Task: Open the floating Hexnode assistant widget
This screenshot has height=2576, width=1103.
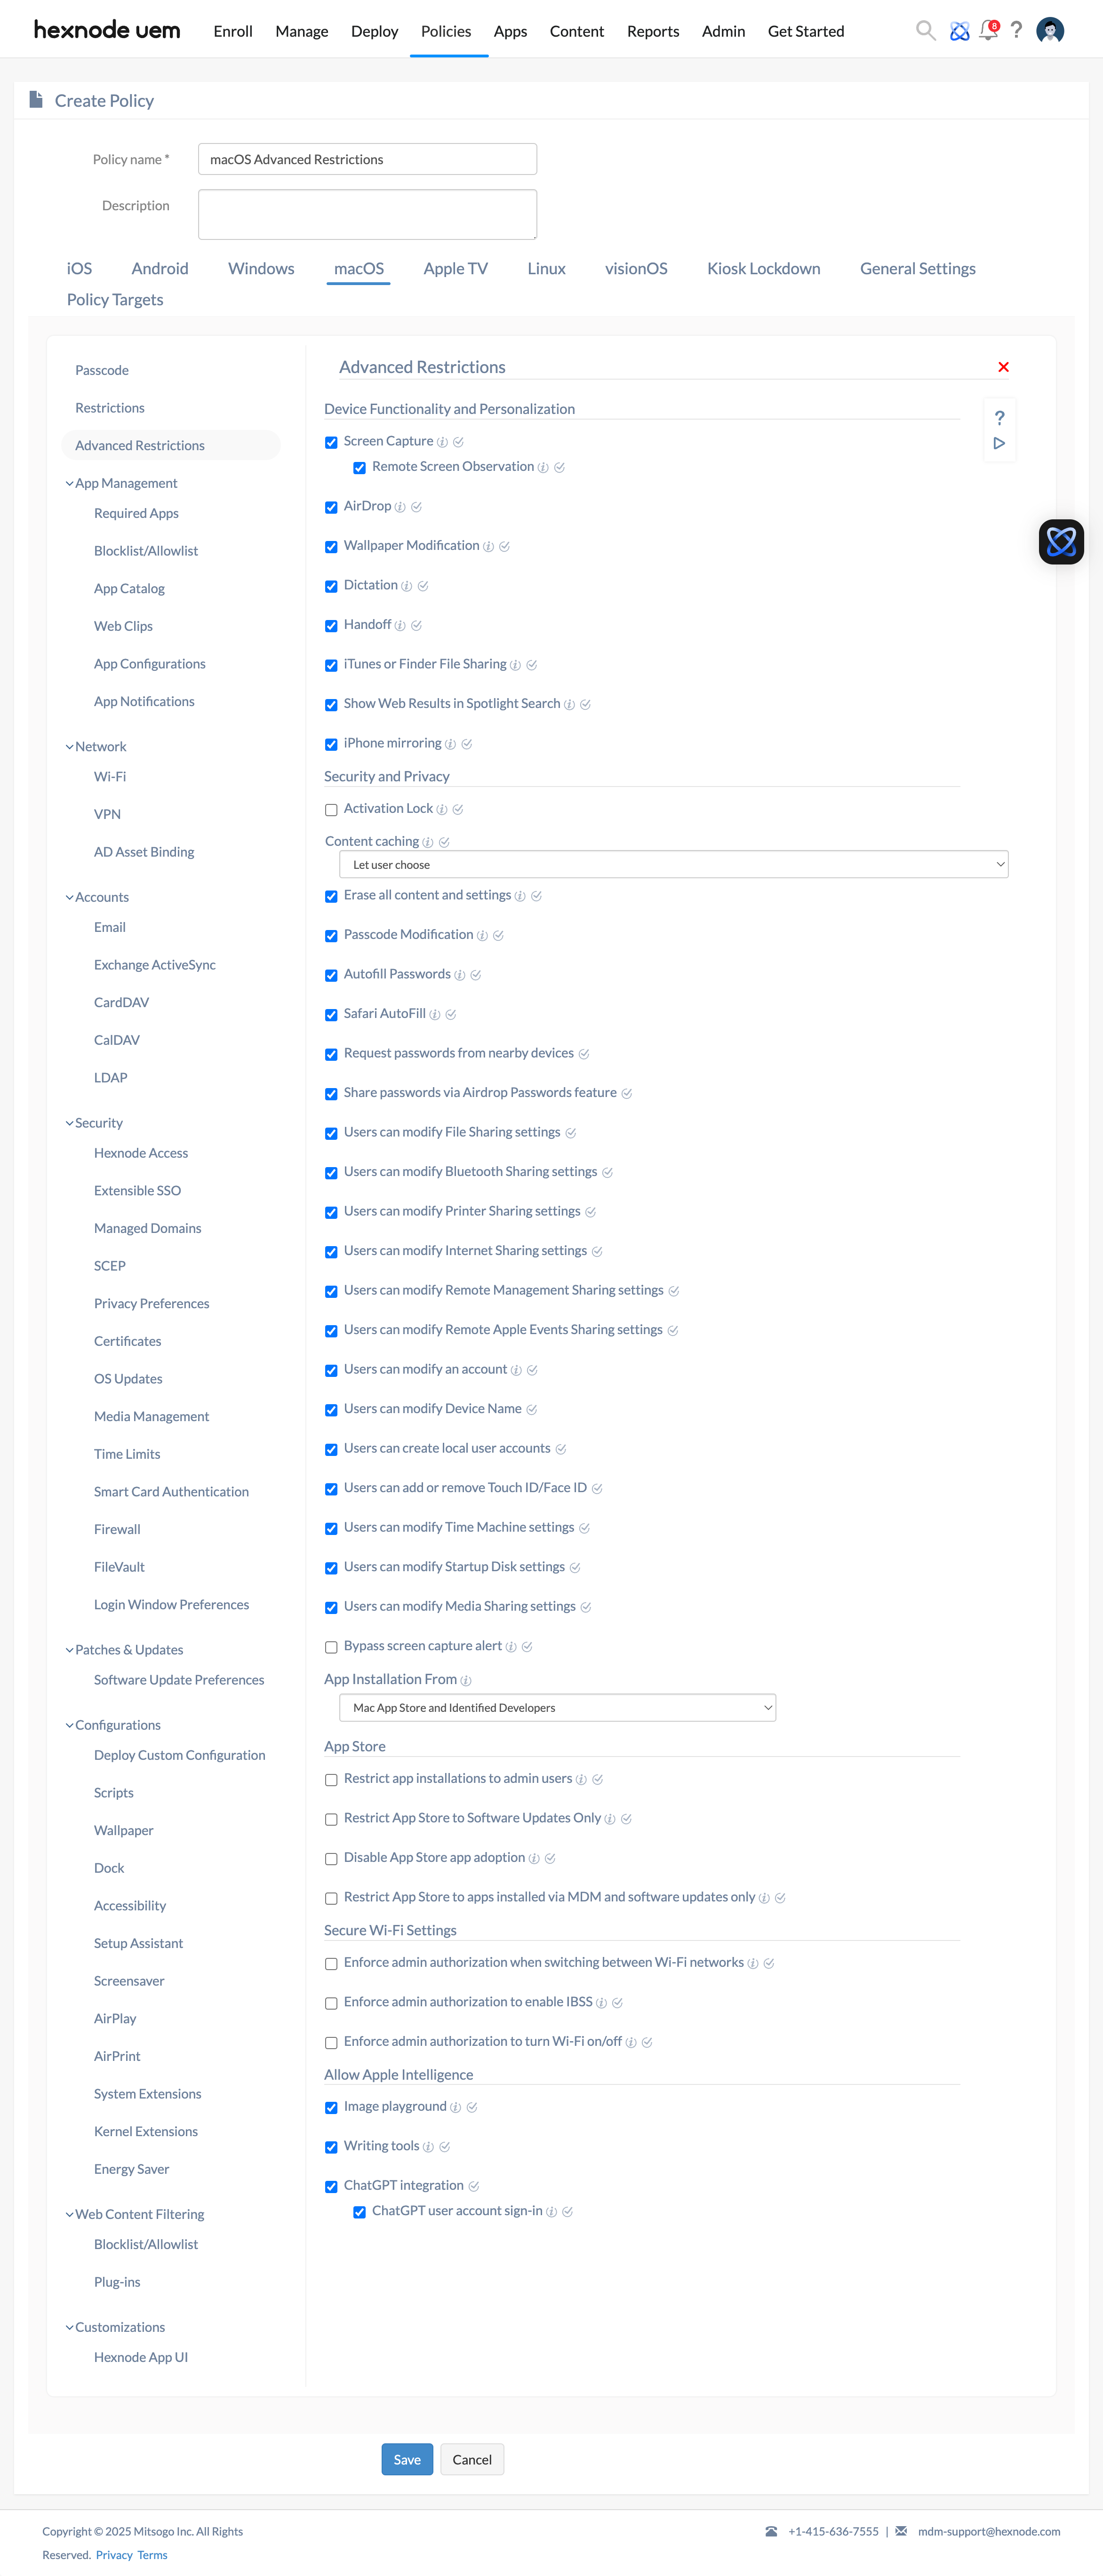Action: click(x=1061, y=542)
